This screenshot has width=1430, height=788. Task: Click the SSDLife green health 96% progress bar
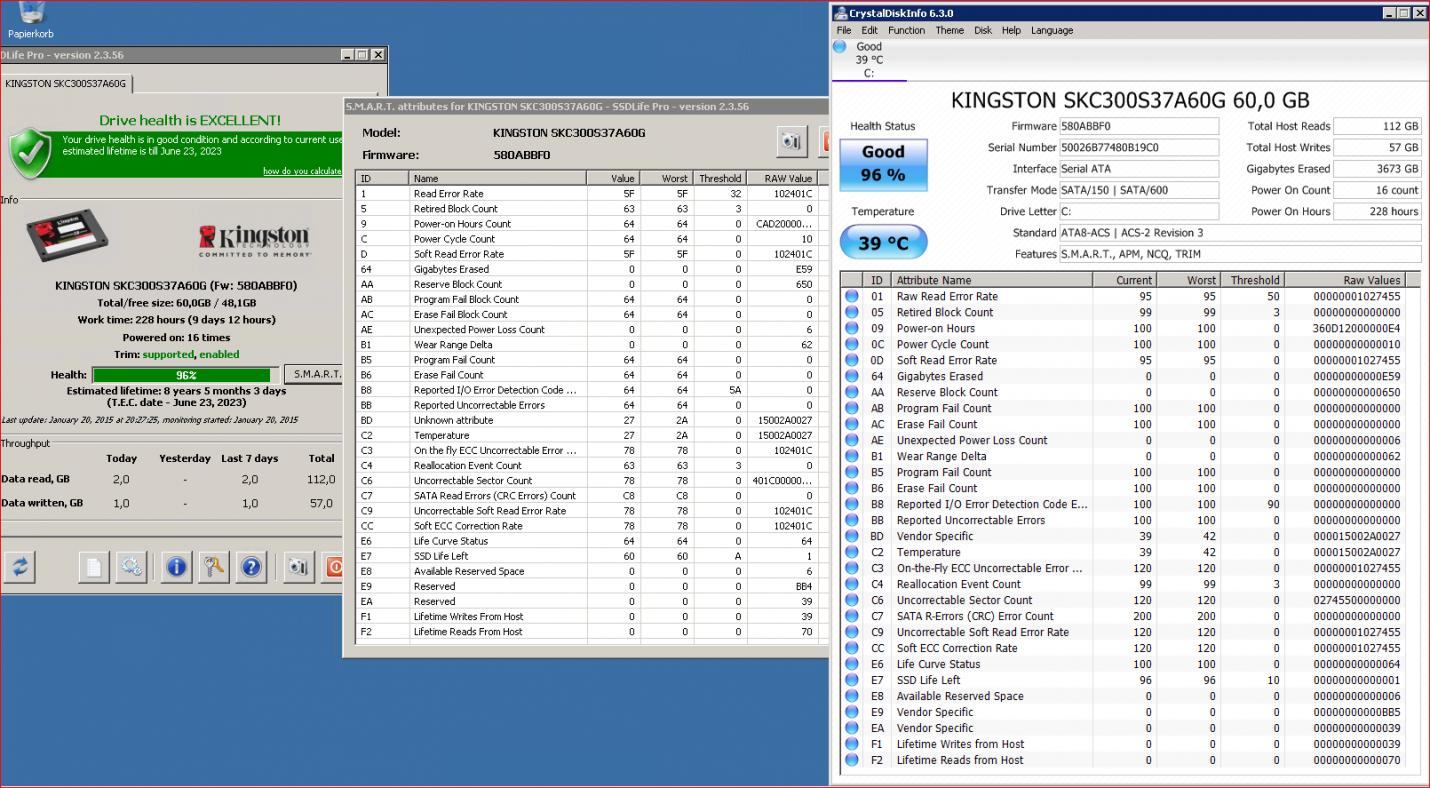coord(186,375)
